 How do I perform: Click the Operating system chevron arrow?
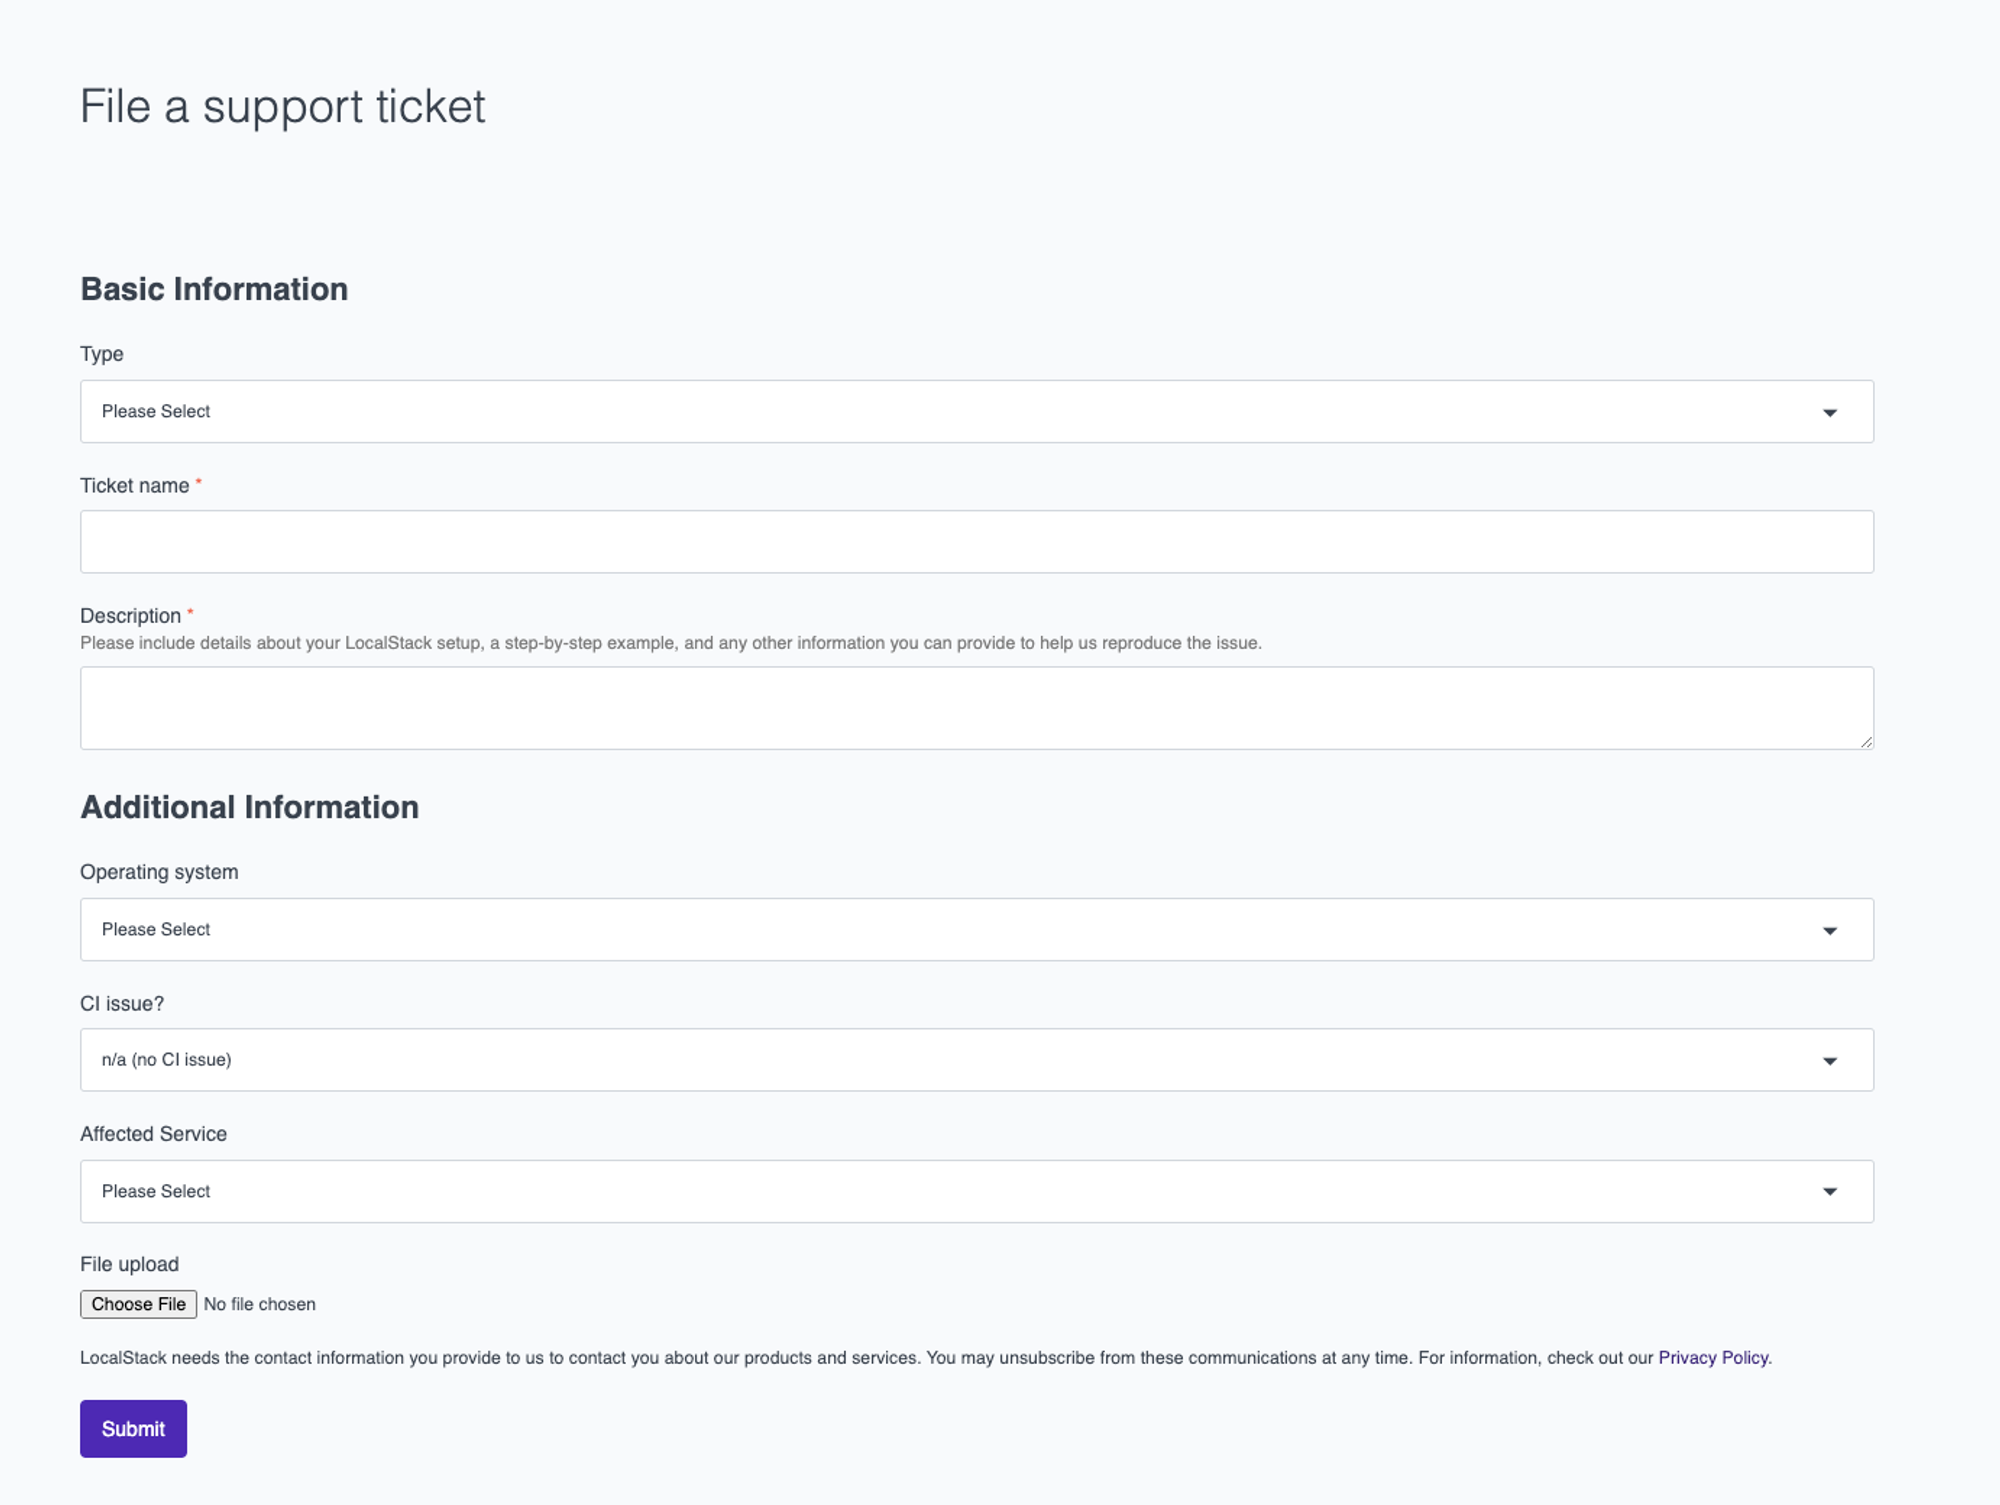(x=1831, y=929)
